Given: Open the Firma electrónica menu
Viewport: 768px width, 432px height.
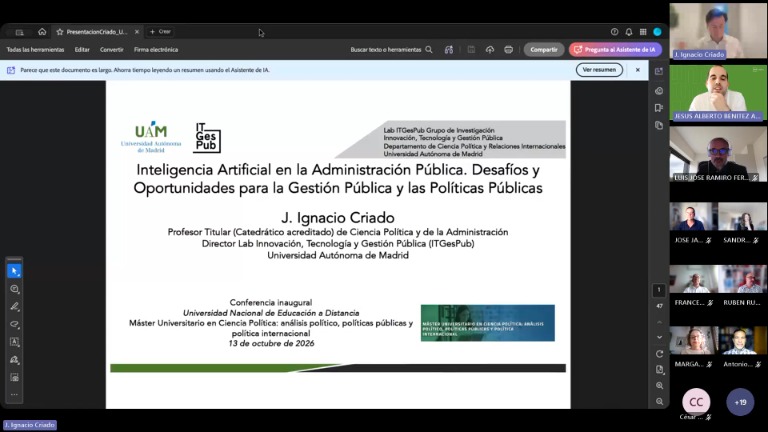Looking at the screenshot, I should (156, 49).
